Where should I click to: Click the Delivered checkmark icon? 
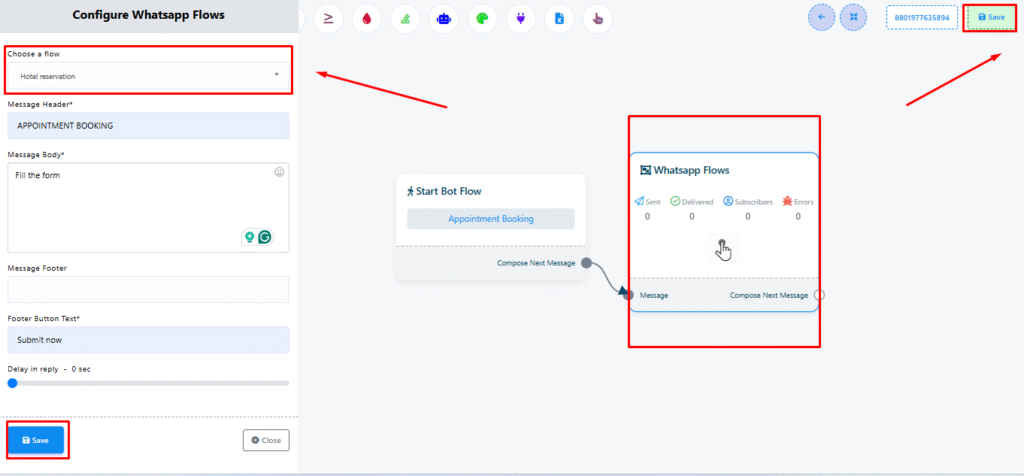coord(675,201)
